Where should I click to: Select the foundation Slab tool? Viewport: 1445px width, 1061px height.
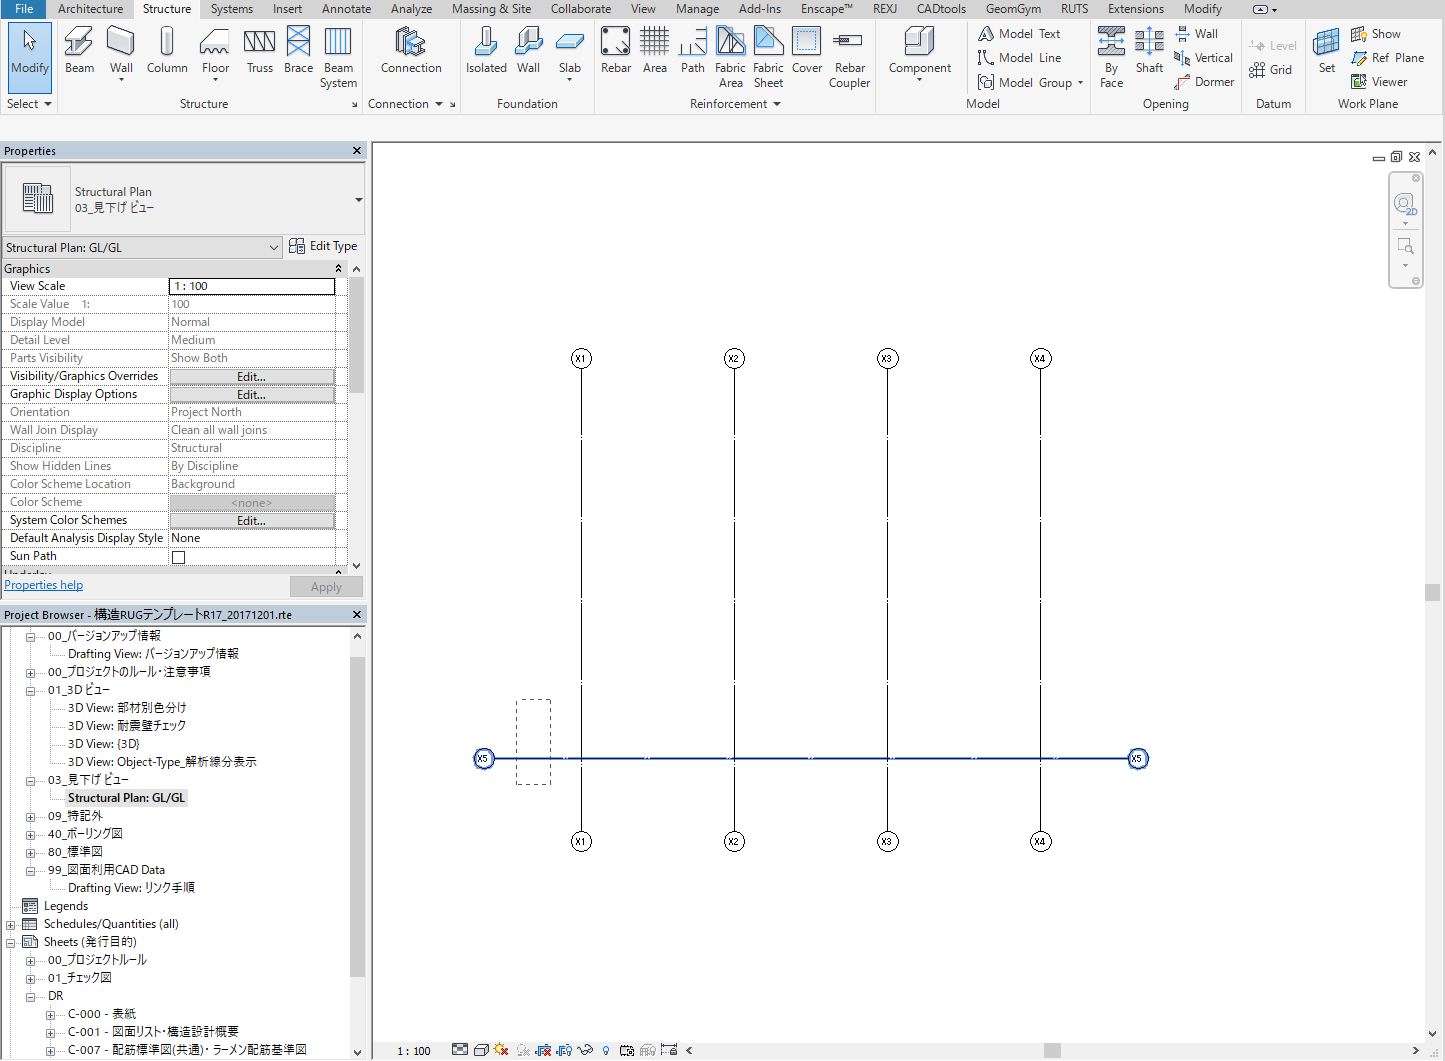(570, 50)
